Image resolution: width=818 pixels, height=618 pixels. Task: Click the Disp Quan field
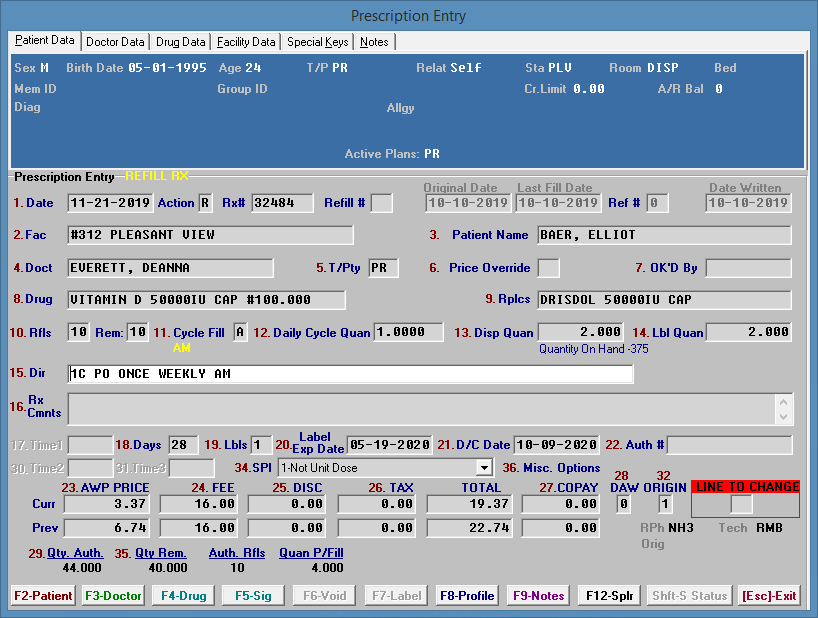tap(582, 332)
